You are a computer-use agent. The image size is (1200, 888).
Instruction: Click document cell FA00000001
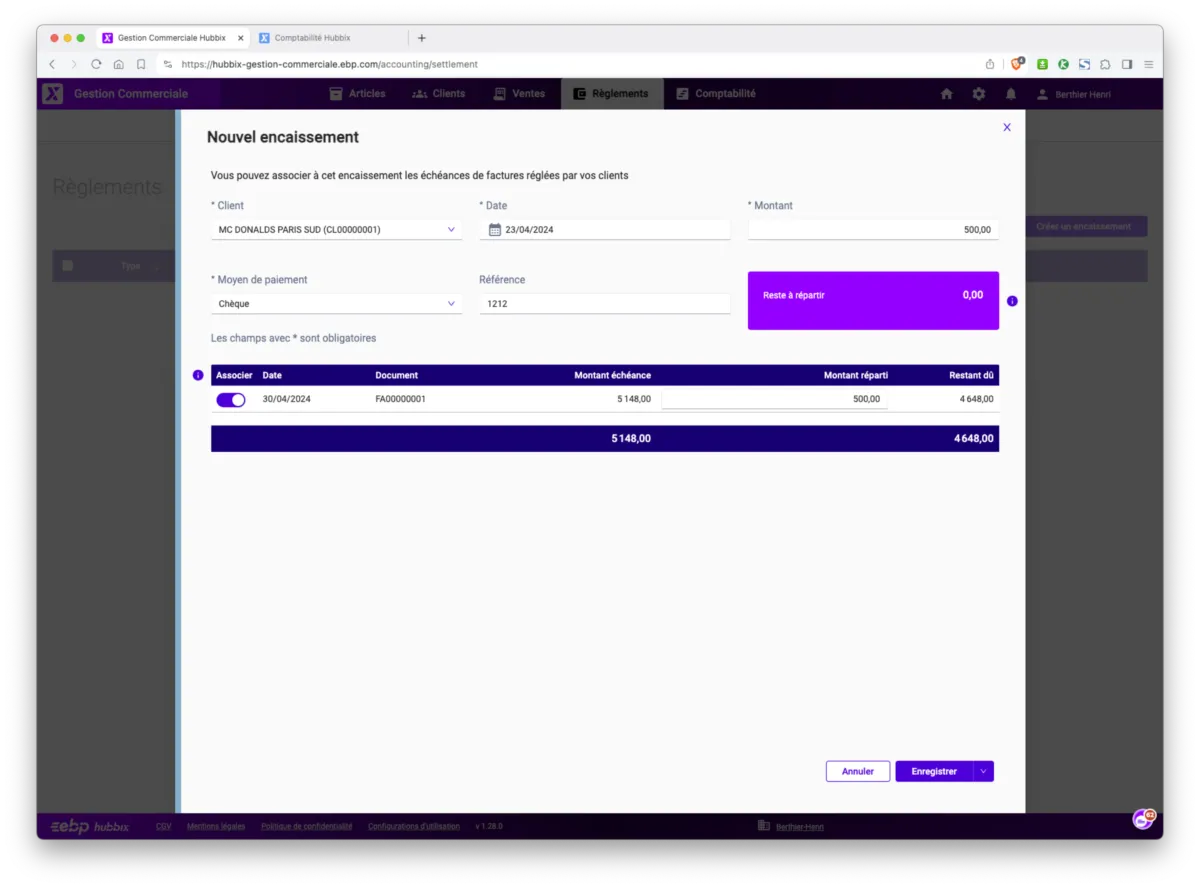point(400,399)
